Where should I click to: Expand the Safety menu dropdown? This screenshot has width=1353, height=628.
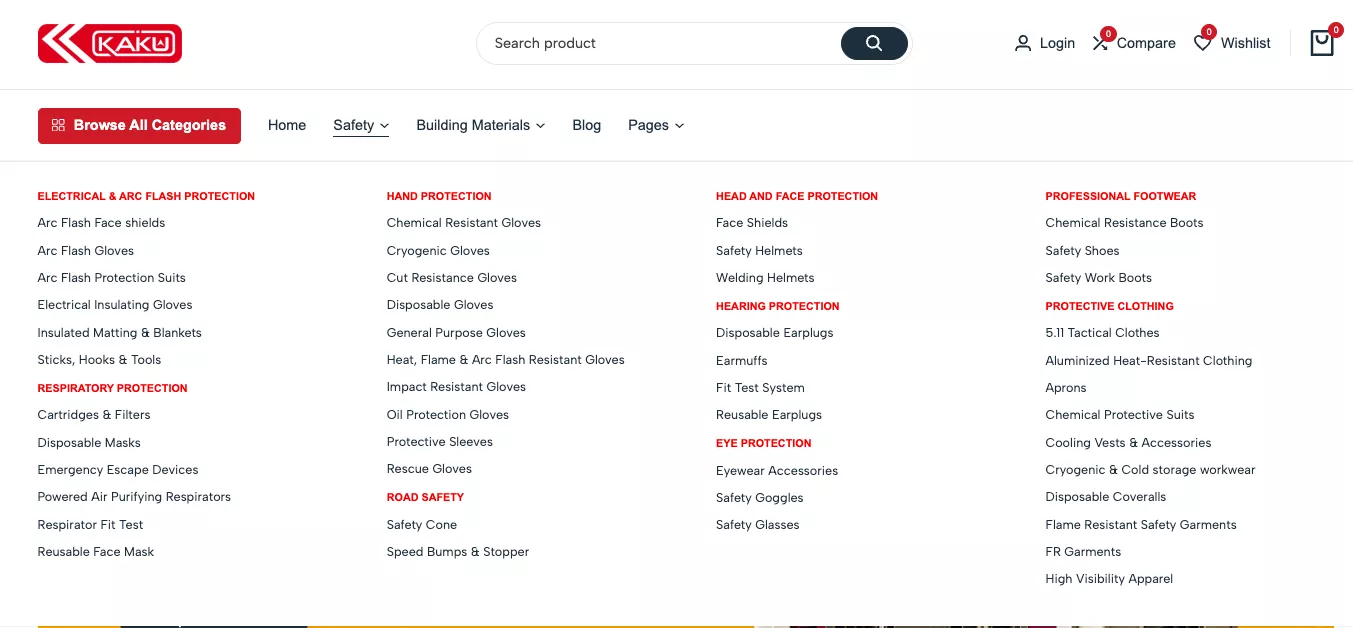pos(360,125)
